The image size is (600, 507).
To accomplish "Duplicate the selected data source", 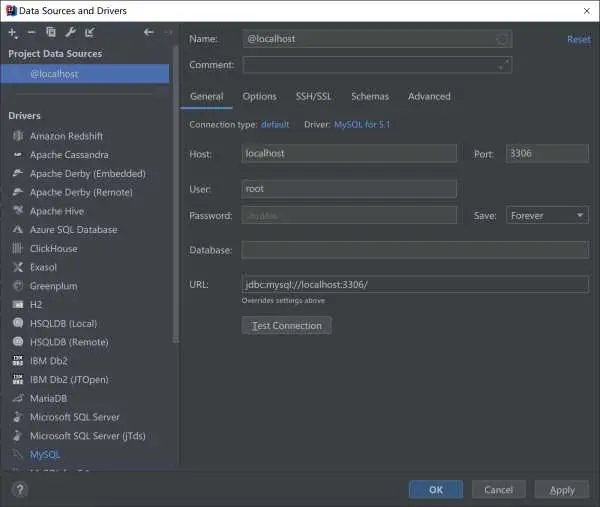I will point(51,33).
